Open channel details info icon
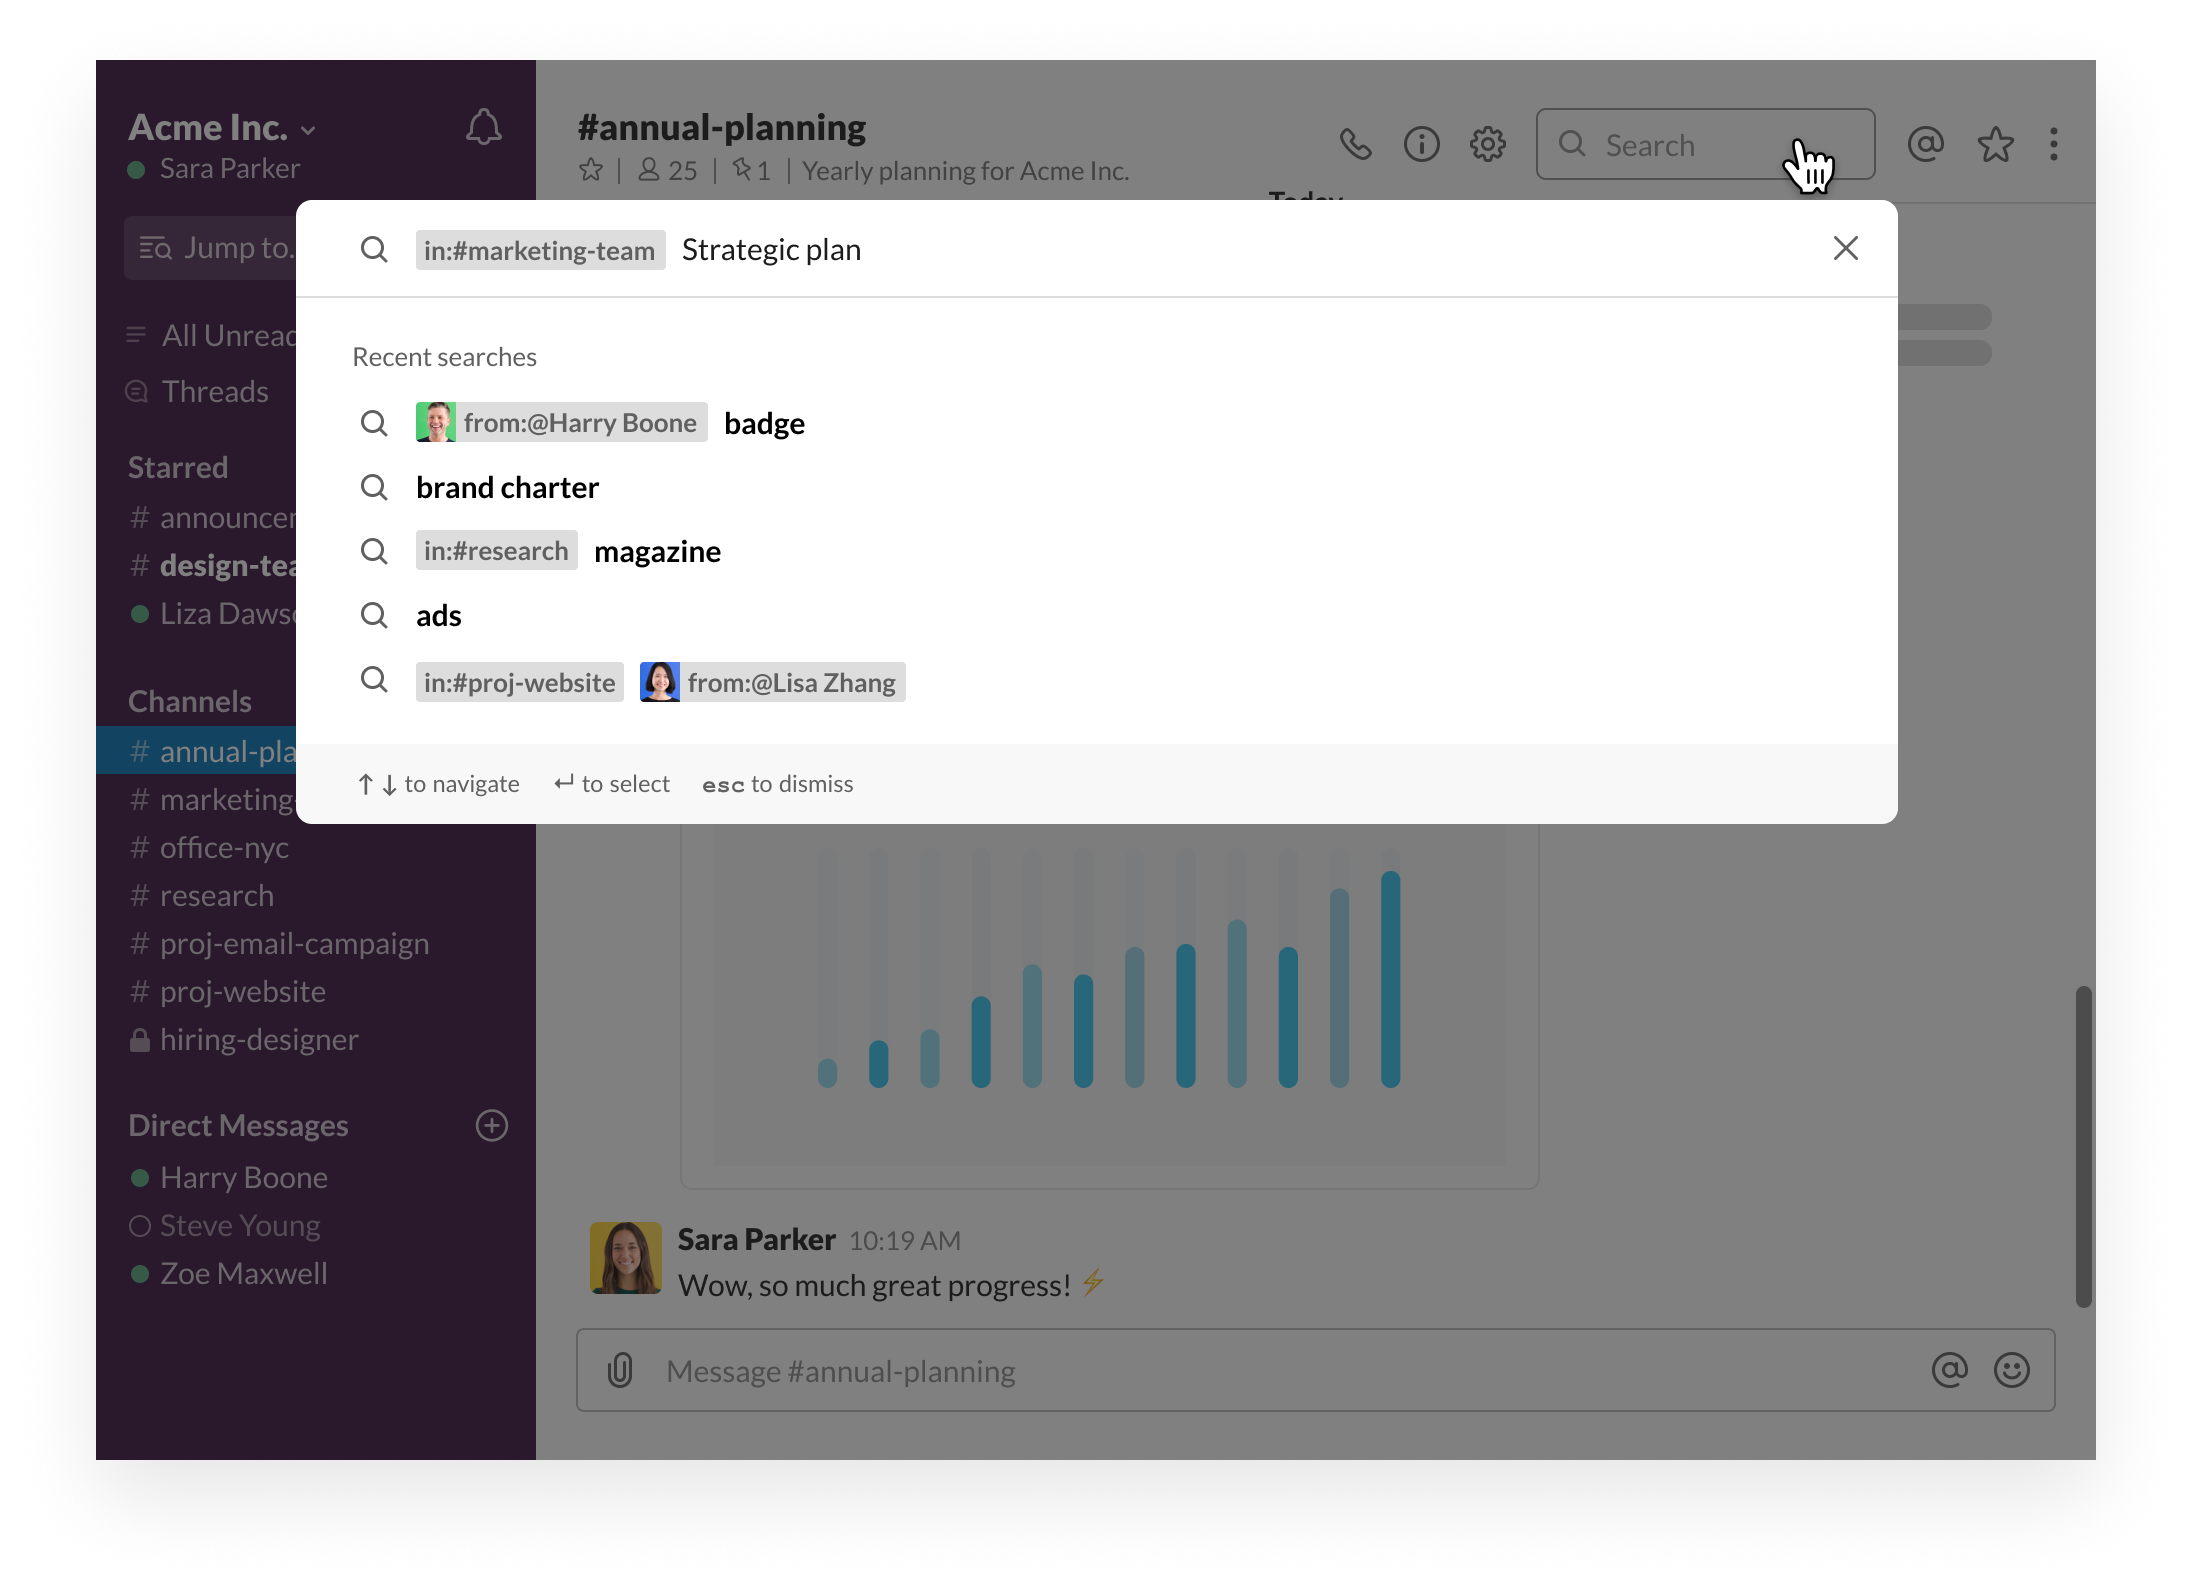Image resolution: width=2192 pixels, height=1592 pixels. [1421, 145]
